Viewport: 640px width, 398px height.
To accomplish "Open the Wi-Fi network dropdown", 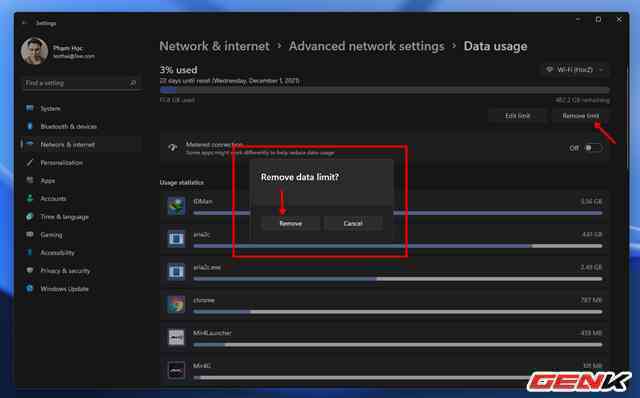I will 575,70.
